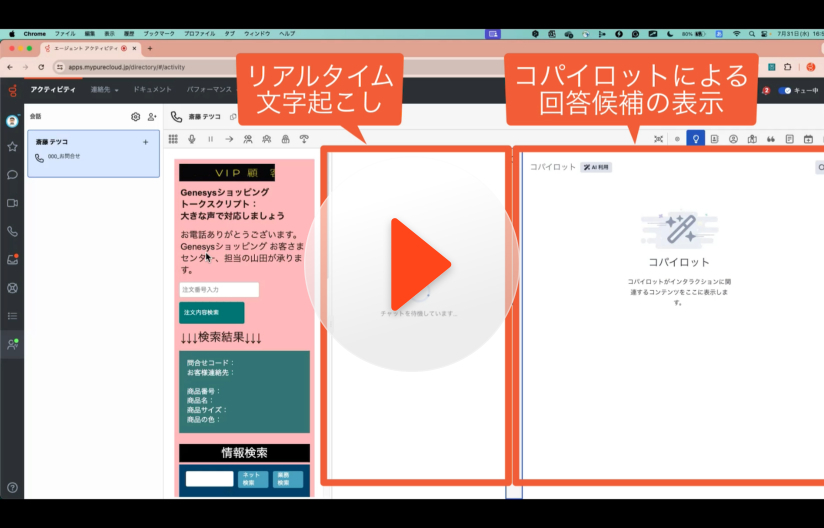Screen dimensions: 824x528
Task: Click the AI 利用 badge next to Copilot
Action: [x=596, y=167]
